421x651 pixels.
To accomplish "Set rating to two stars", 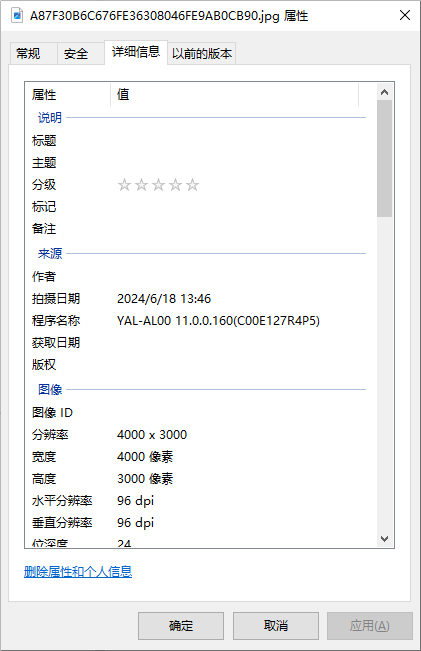I will coord(142,184).
